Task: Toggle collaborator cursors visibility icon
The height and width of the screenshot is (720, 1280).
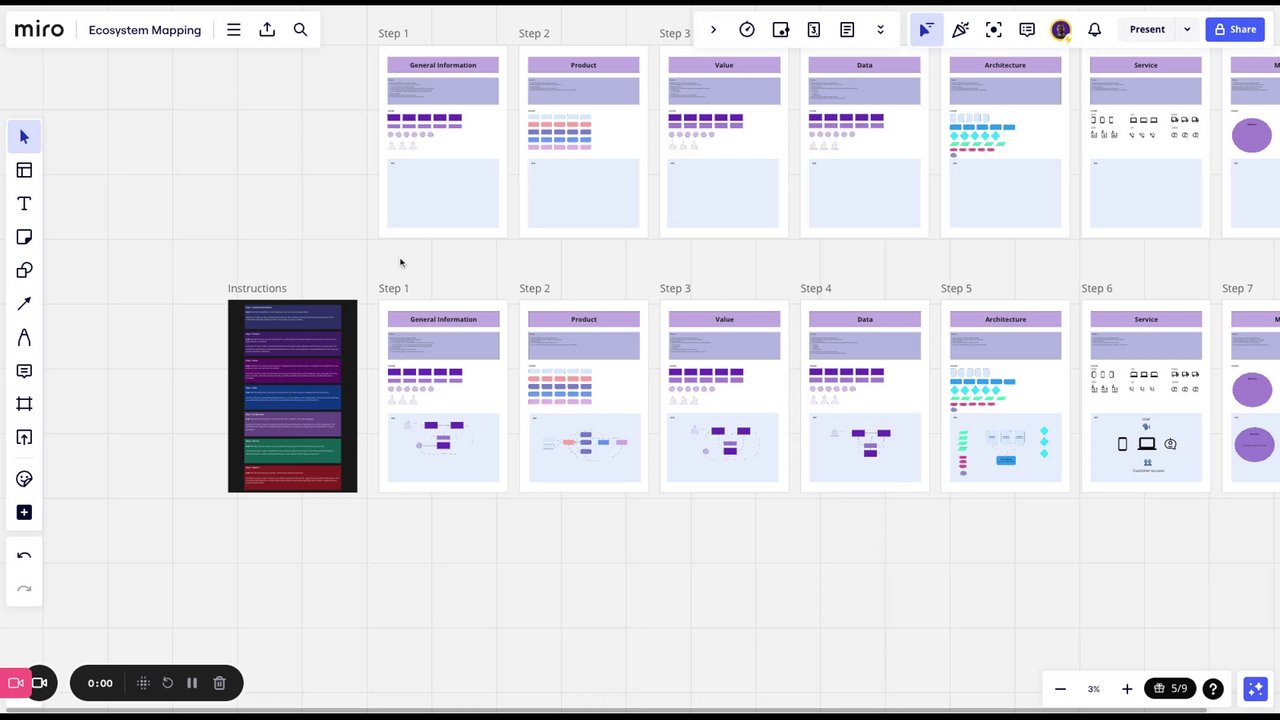Action: click(x=926, y=30)
